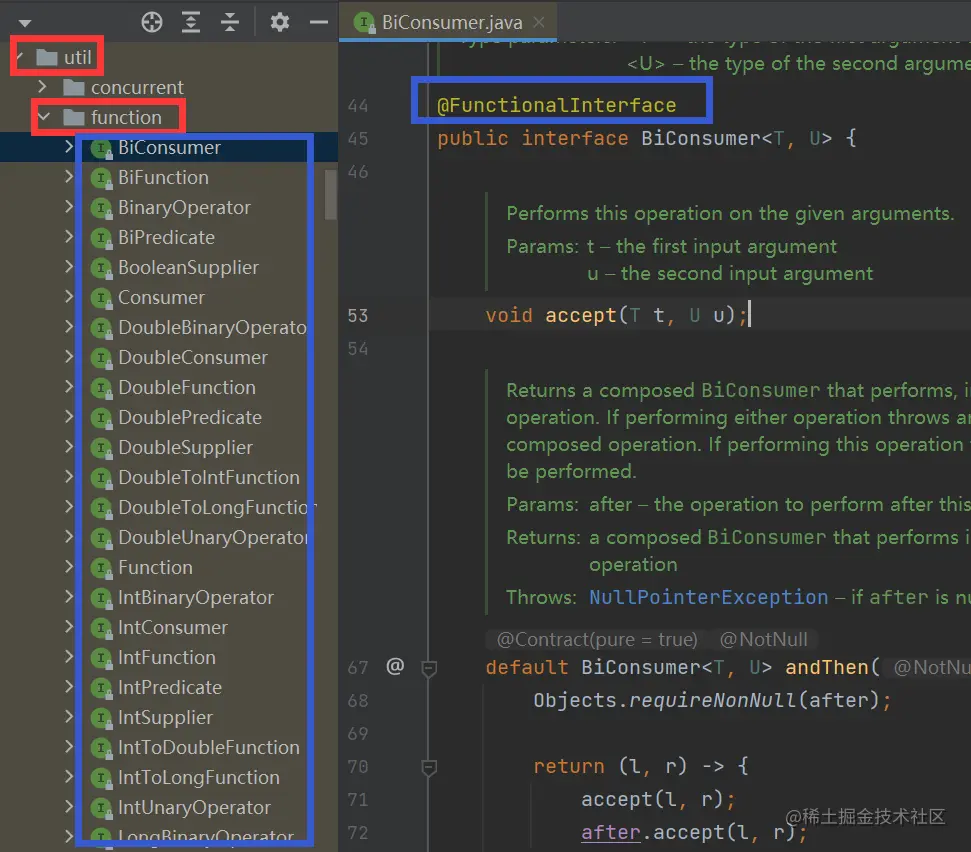Expand the concurrent folder
Viewport: 971px width, 852px height.
[x=42, y=87]
